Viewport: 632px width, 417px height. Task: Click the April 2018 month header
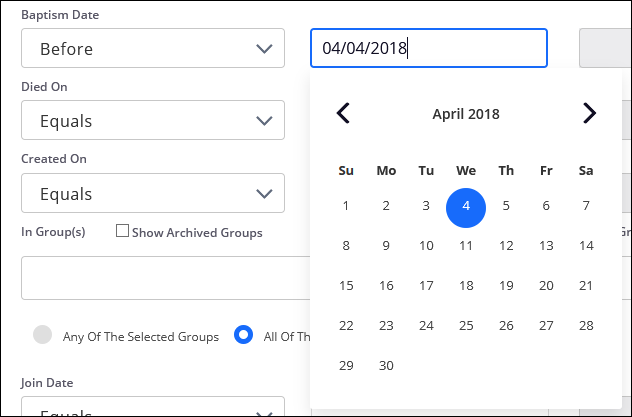pyautogui.click(x=466, y=114)
